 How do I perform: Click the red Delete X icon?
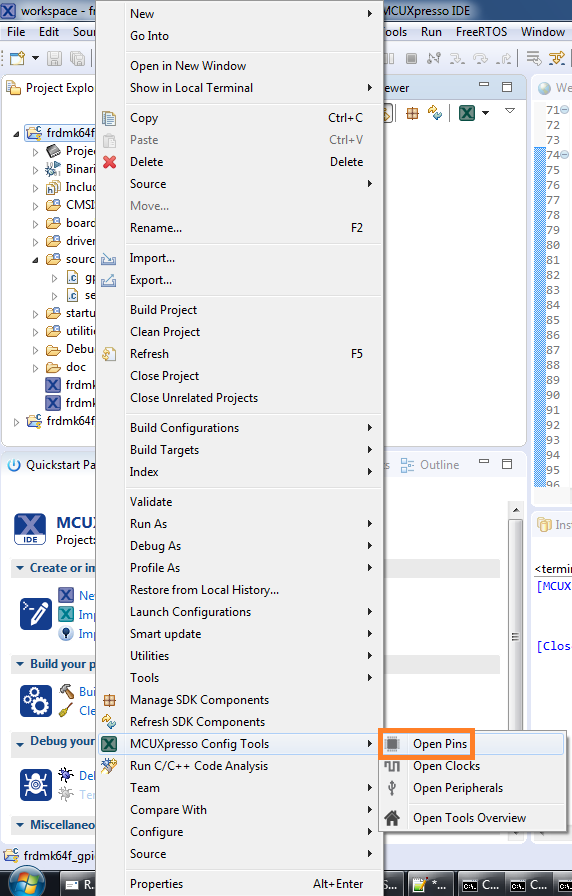click(x=109, y=162)
